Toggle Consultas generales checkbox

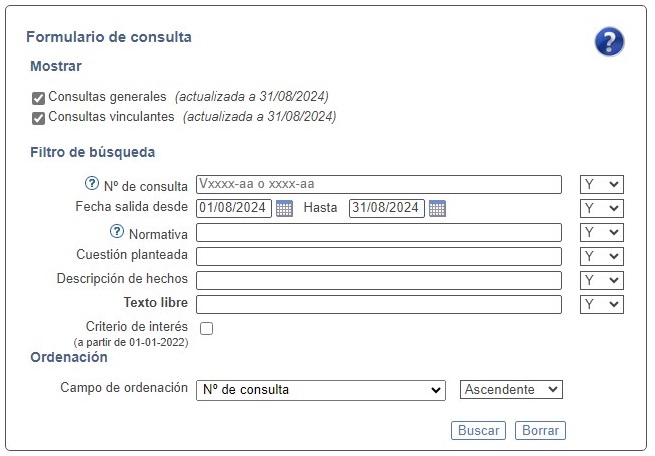pyautogui.click(x=39, y=98)
